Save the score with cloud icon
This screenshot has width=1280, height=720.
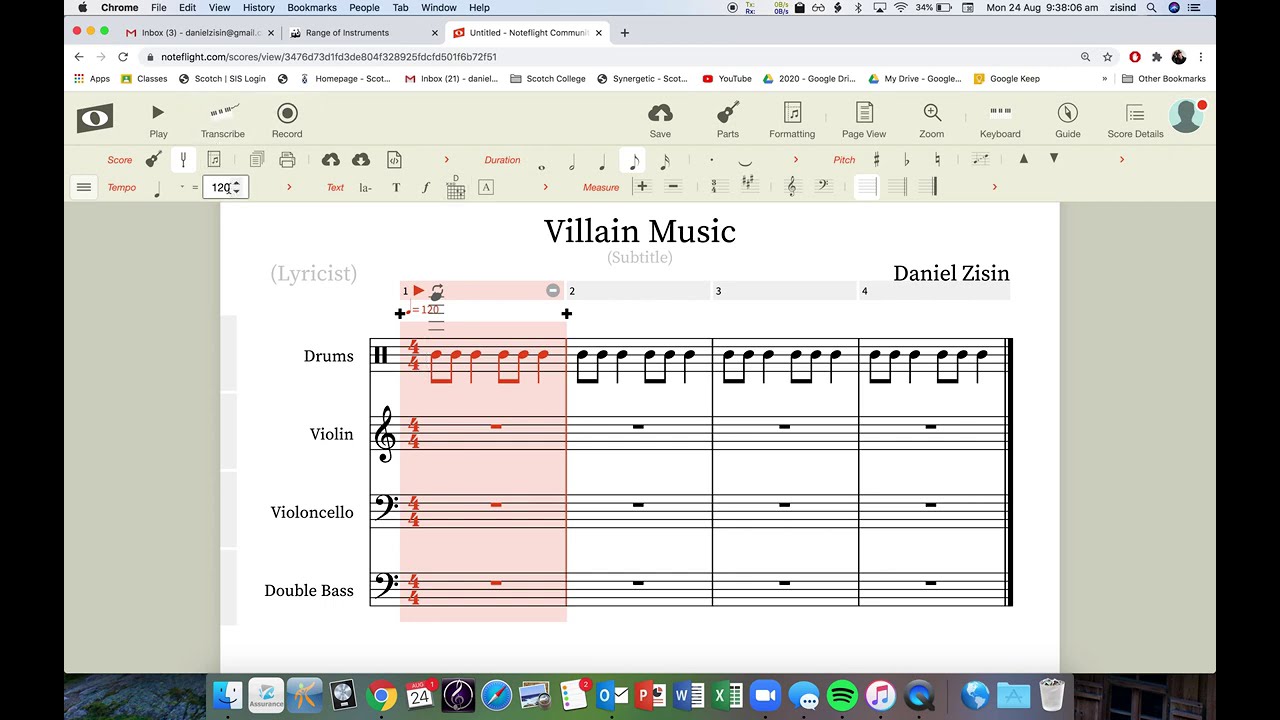tap(660, 120)
